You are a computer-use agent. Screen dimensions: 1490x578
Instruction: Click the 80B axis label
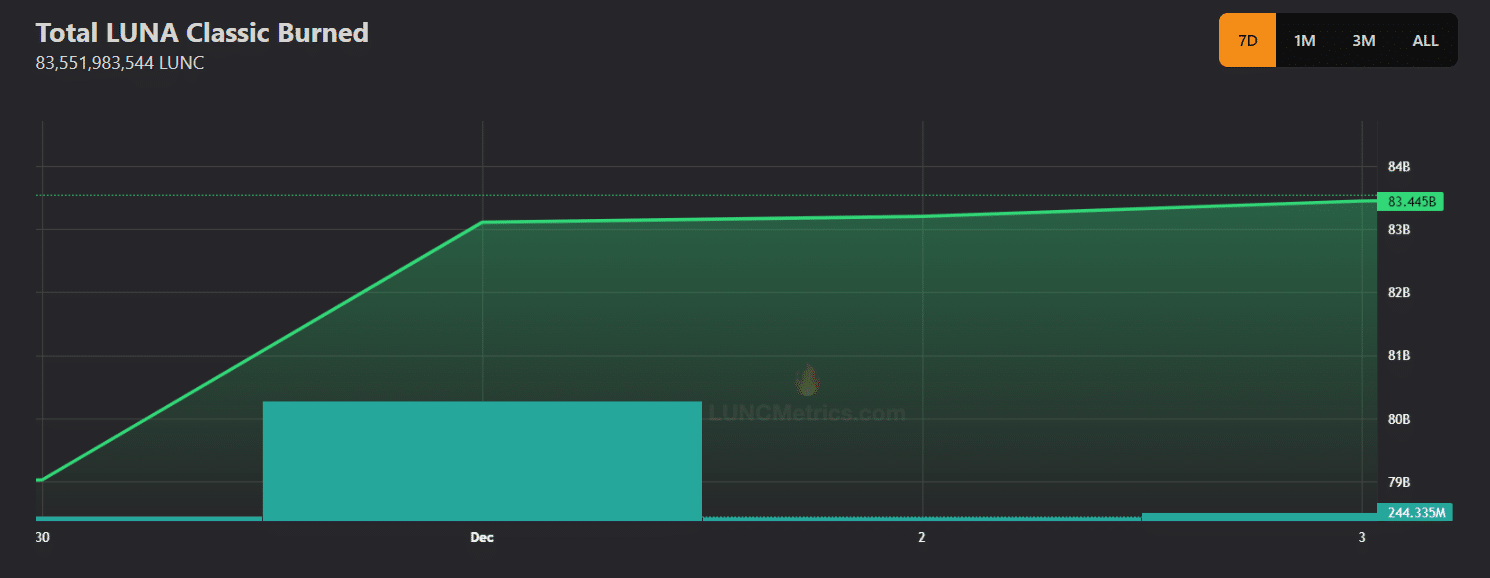click(x=1398, y=419)
